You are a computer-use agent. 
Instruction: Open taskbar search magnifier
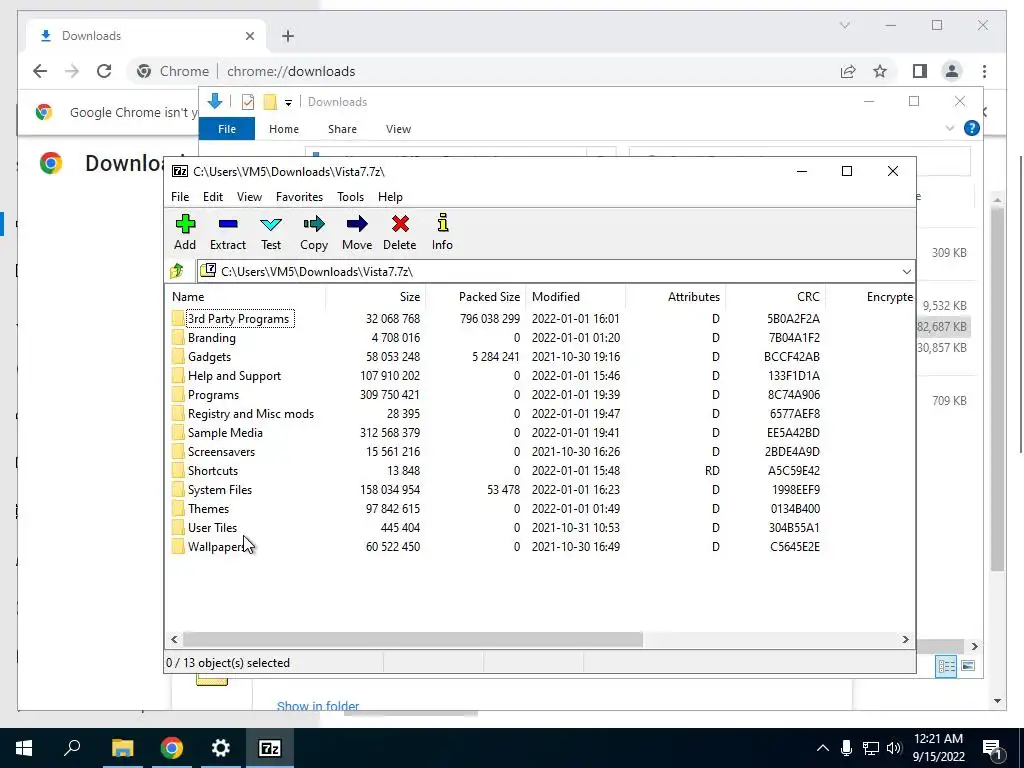pos(72,748)
